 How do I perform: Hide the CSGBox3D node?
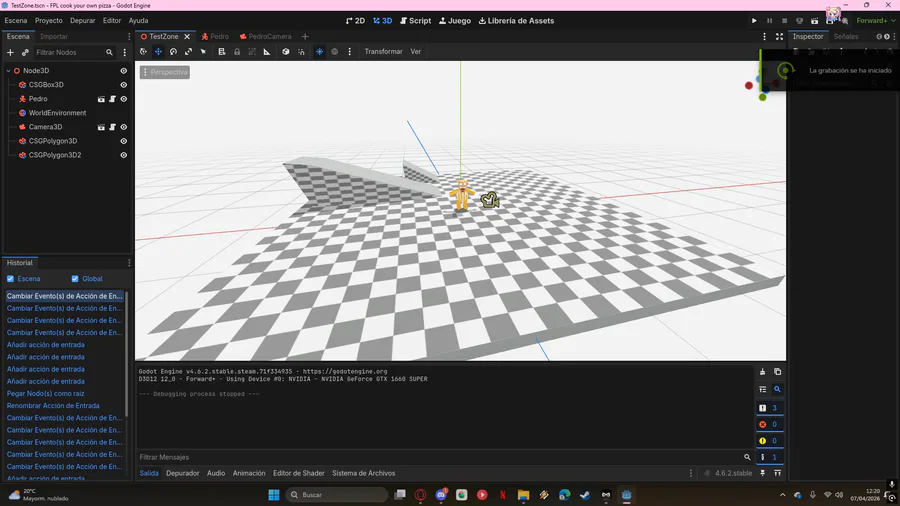click(x=123, y=84)
